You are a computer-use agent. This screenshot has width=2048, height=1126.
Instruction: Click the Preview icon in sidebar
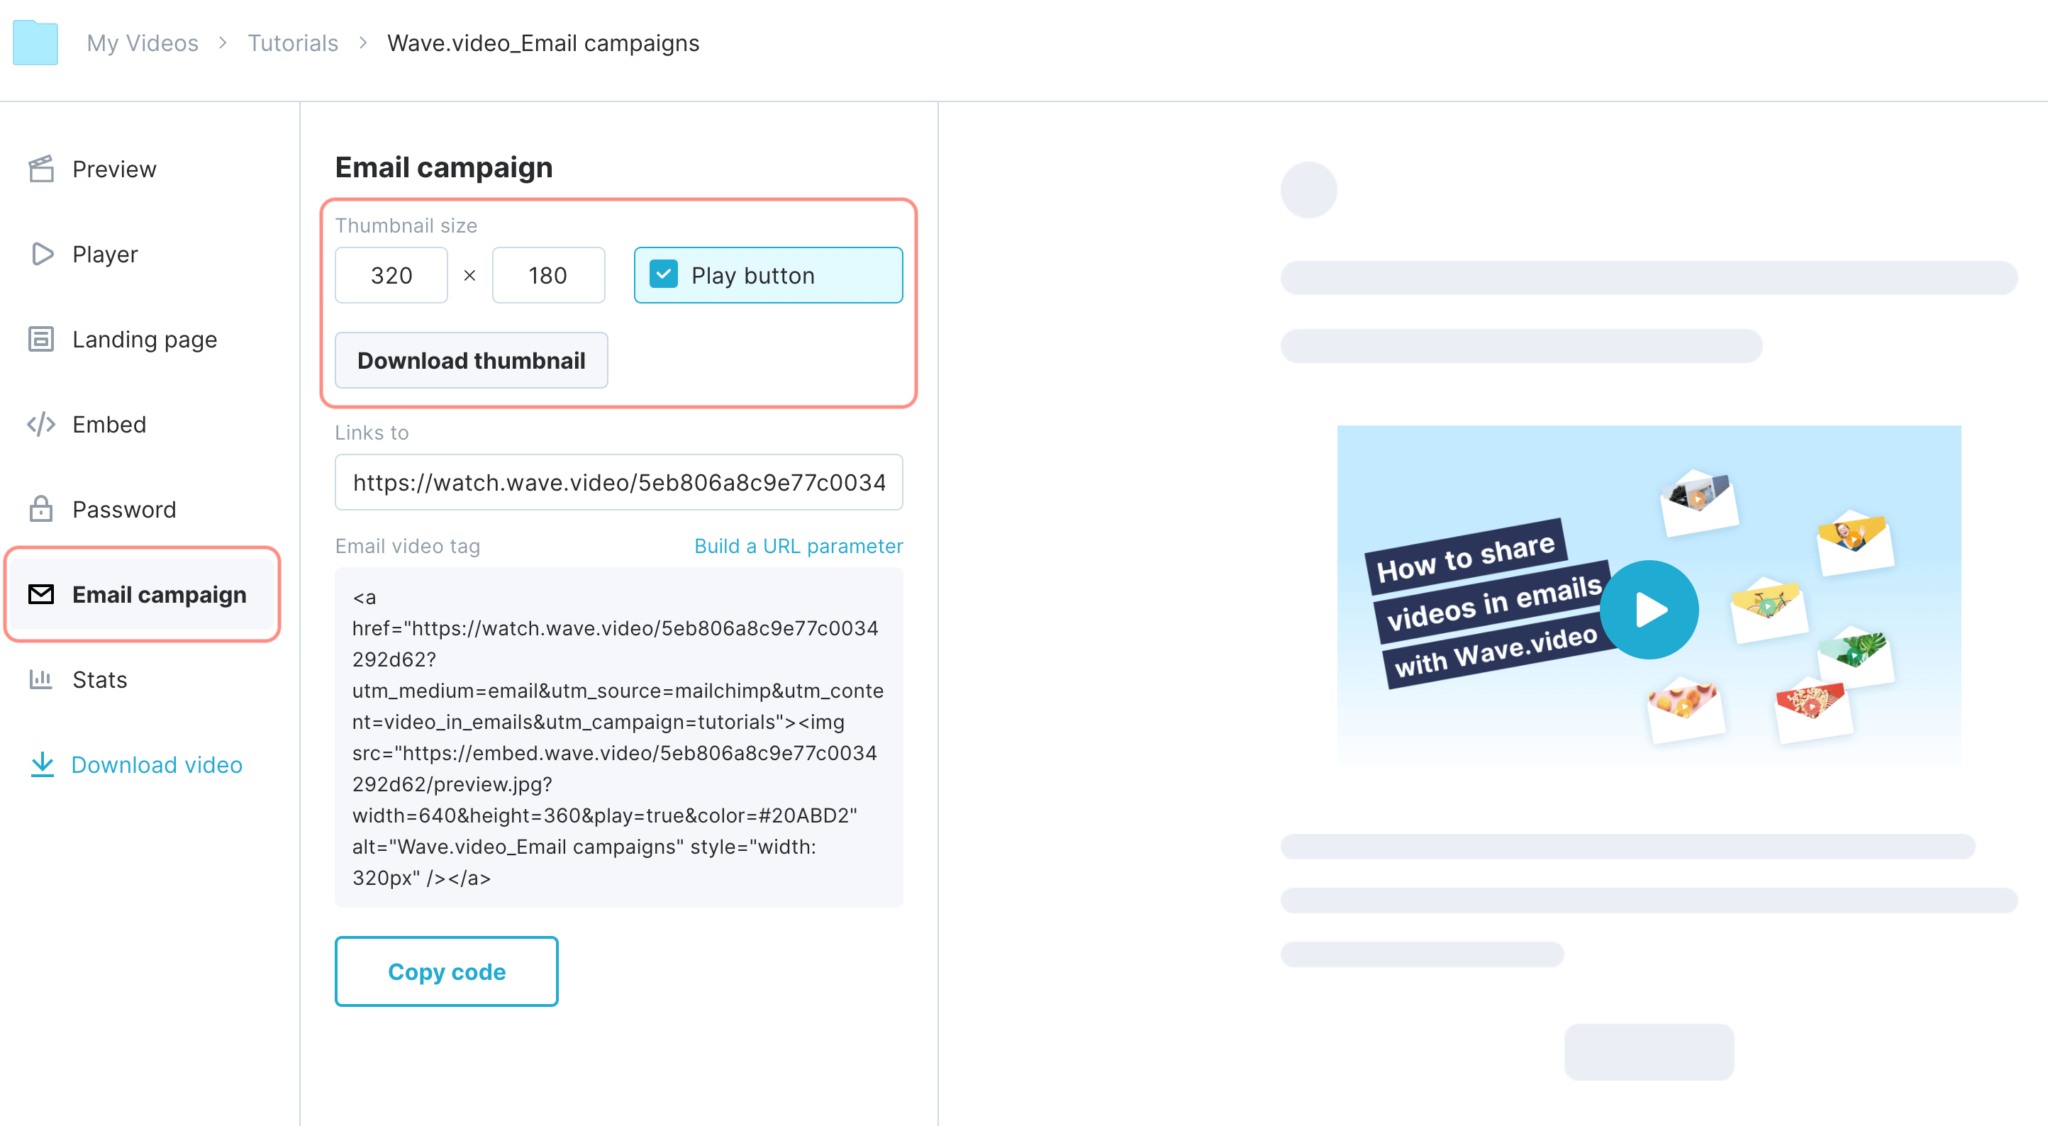pos(42,168)
